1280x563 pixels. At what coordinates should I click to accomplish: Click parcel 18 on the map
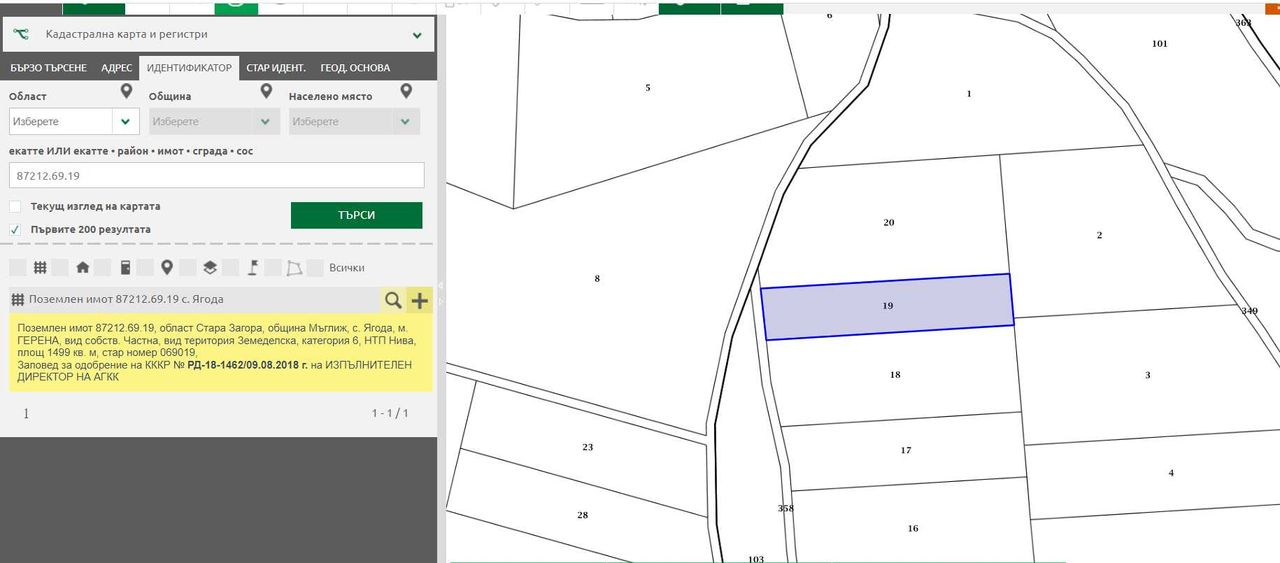895,375
